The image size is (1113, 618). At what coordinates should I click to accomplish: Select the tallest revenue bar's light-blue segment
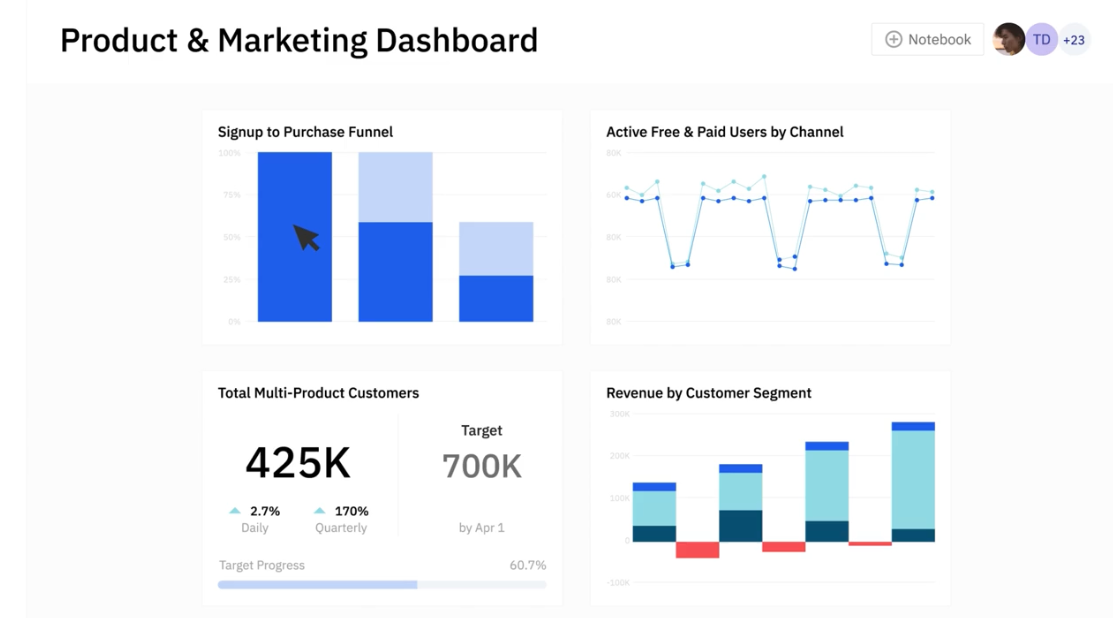(x=913, y=479)
